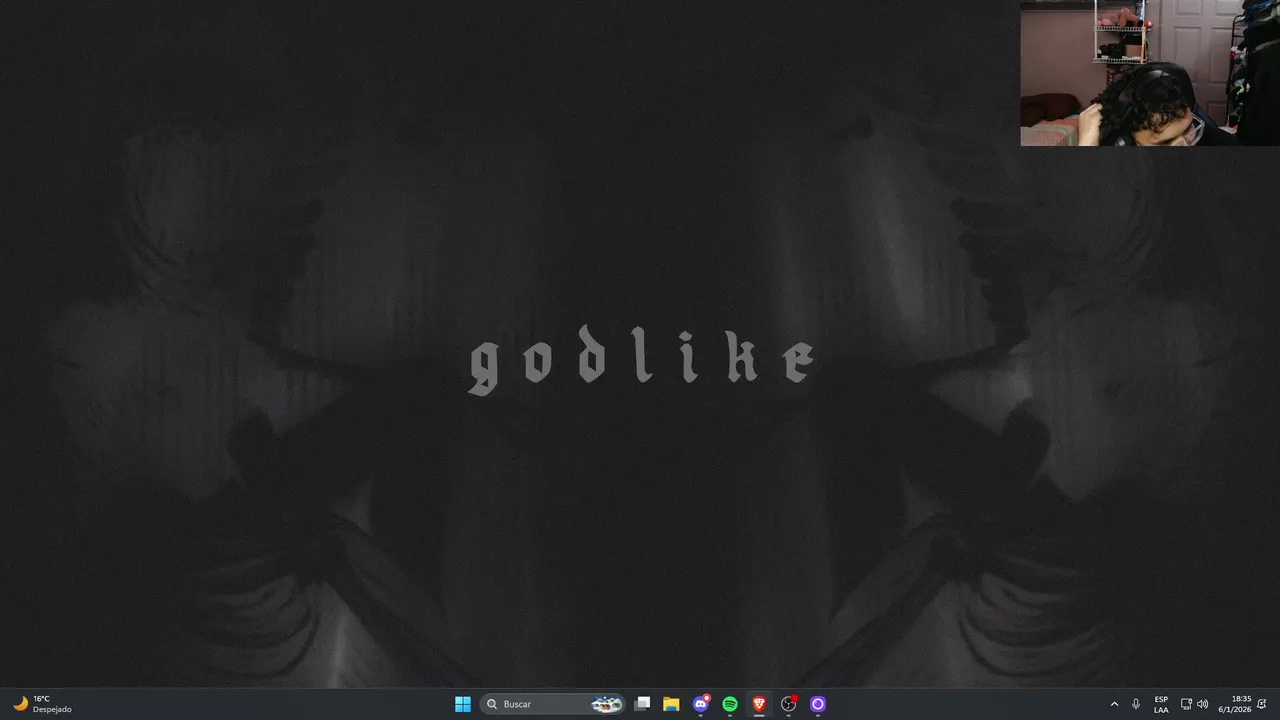Switch to the Brave browser
The image size is (1280, 720).
pos(759,704)
